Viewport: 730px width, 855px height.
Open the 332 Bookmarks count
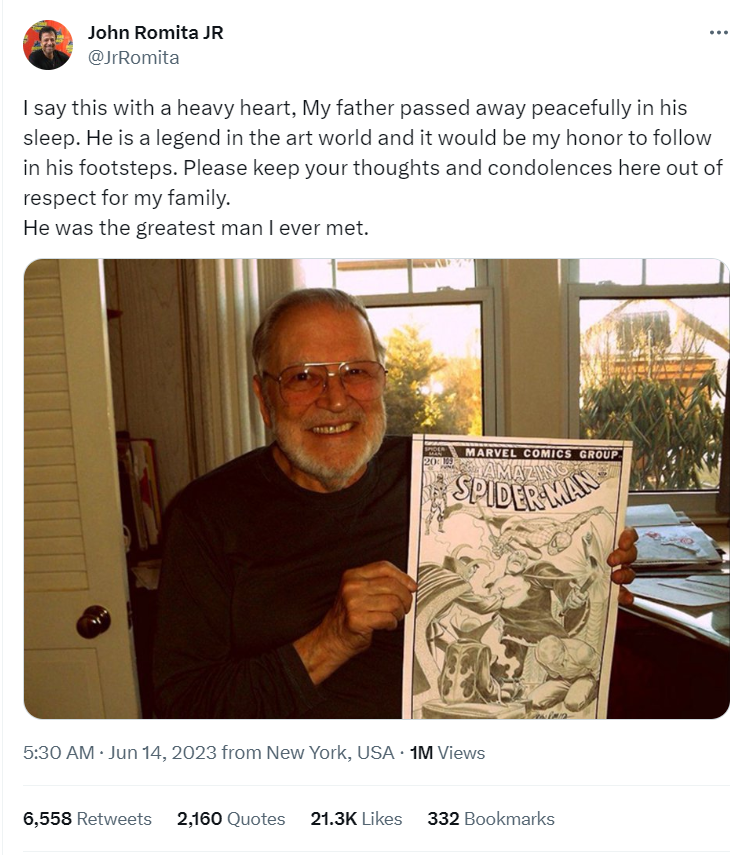pos(491,818)
